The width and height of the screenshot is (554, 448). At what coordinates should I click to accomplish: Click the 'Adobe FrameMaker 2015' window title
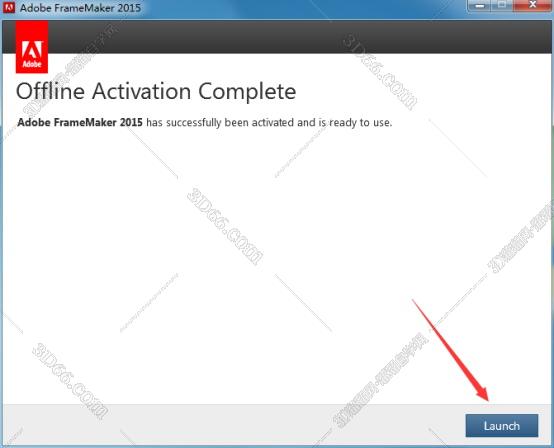point(81,8)
